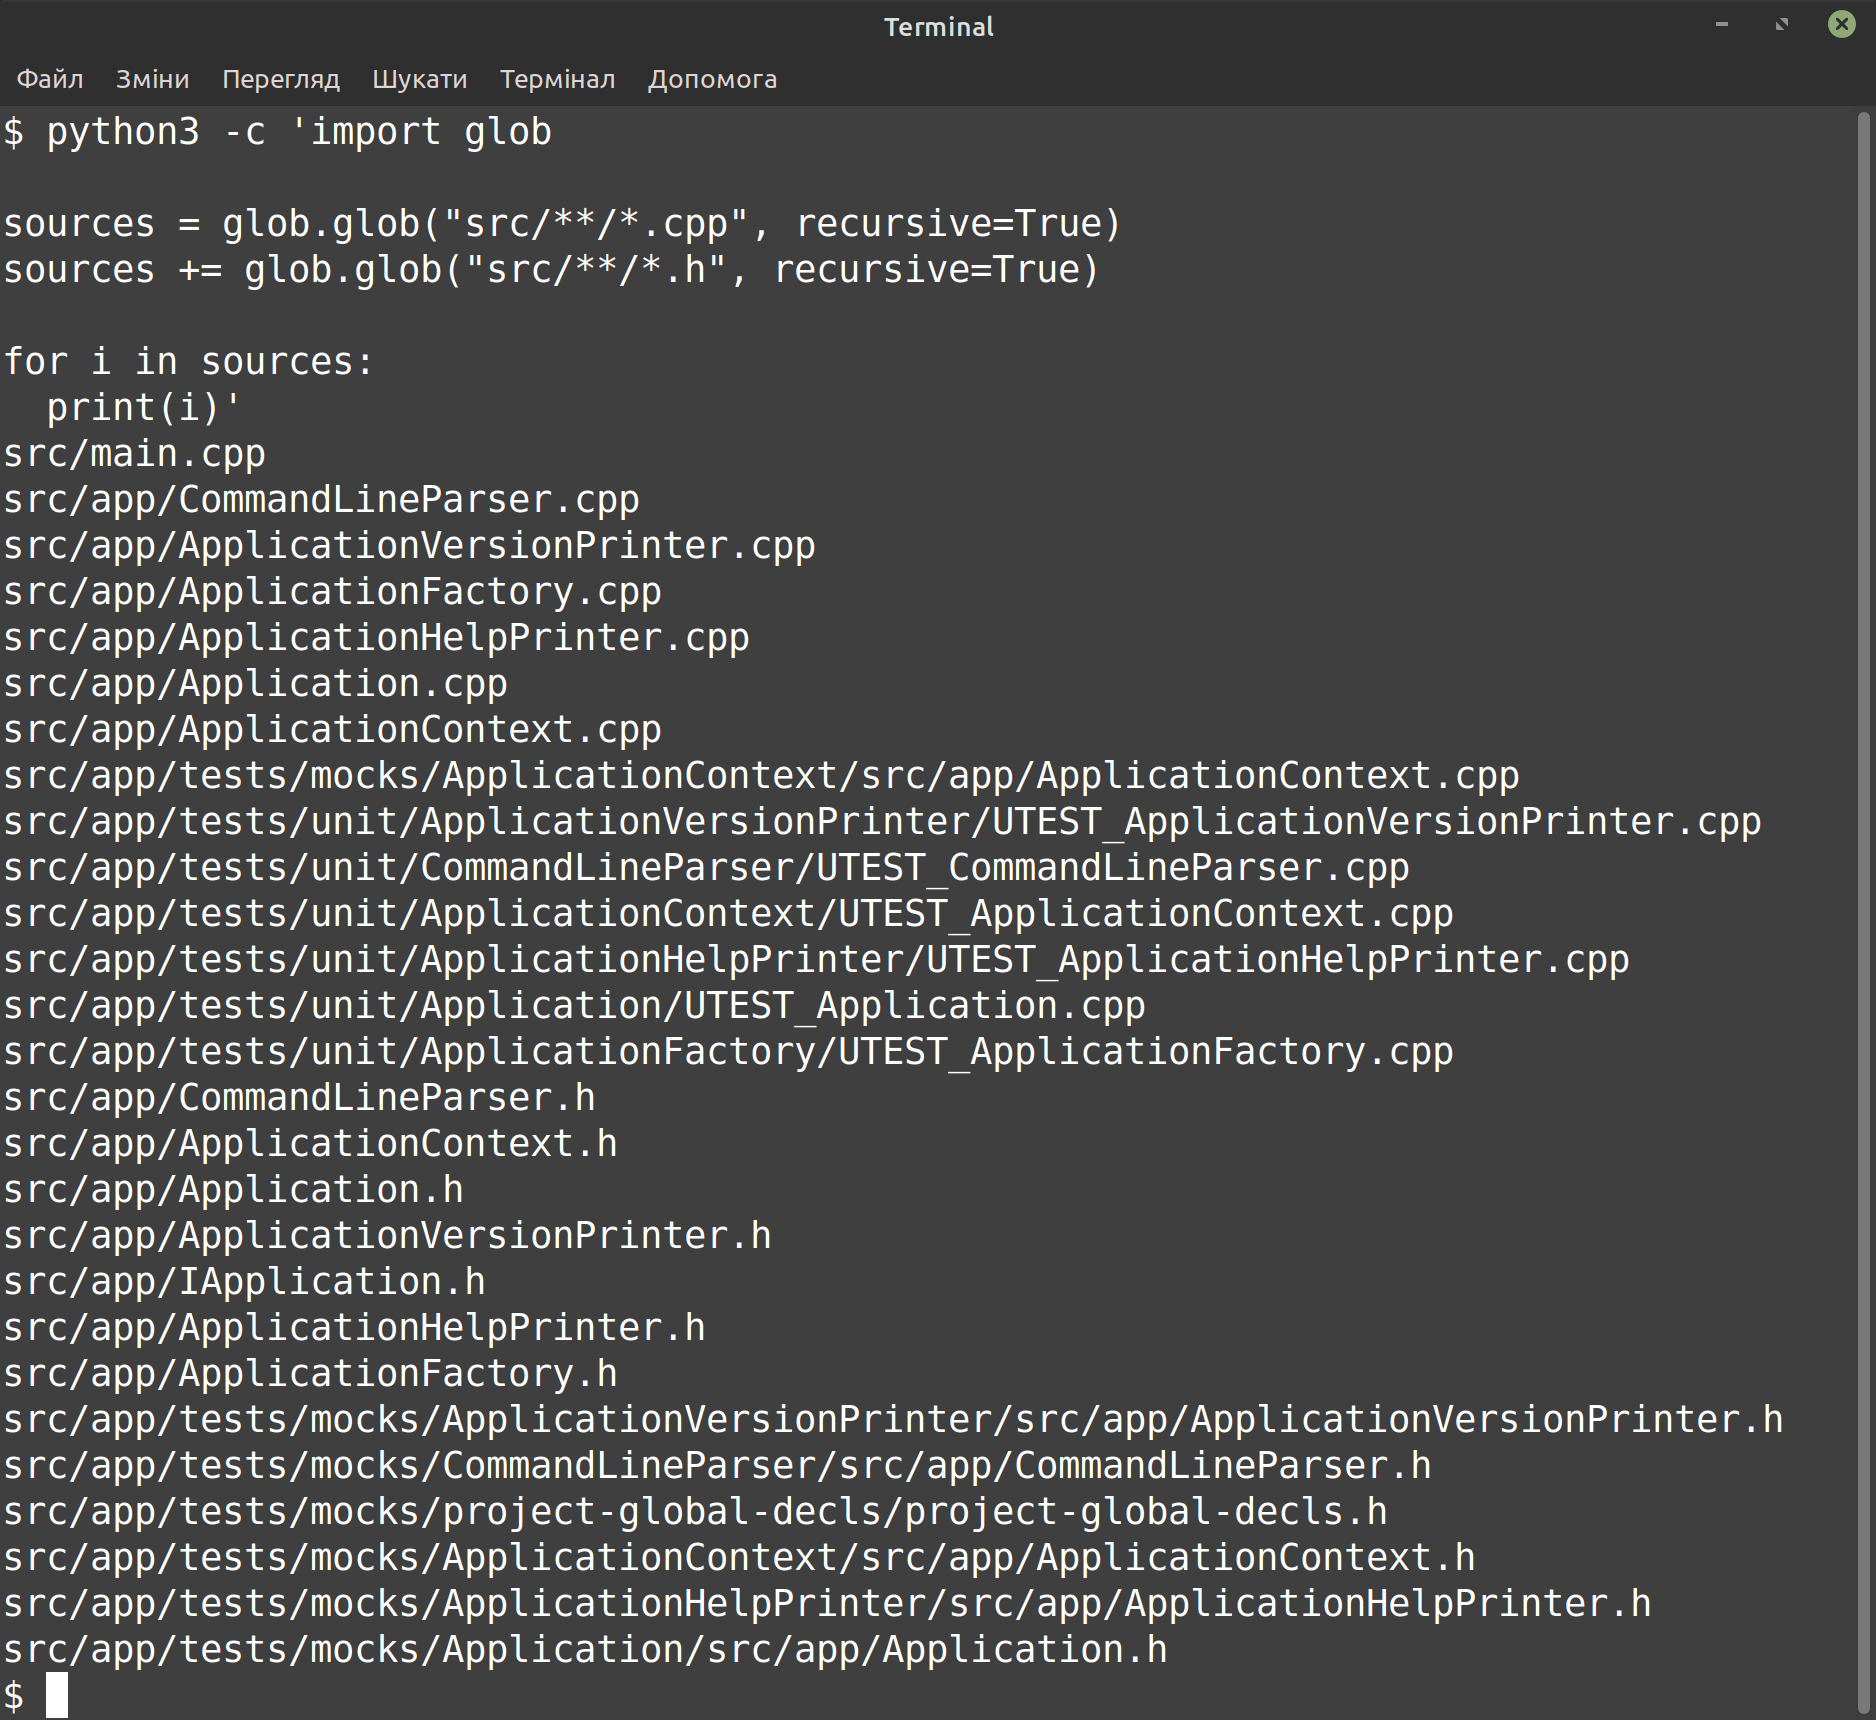The width and height of the screenshot is (1876, 1720).
Task: Minimize the Terminal window
Action: 1722,25
